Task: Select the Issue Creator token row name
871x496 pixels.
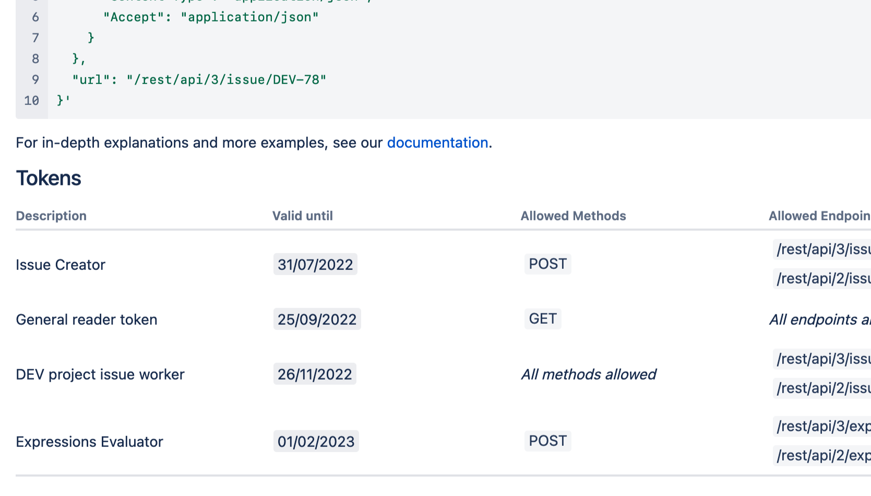Action: [x=61, y=265]
